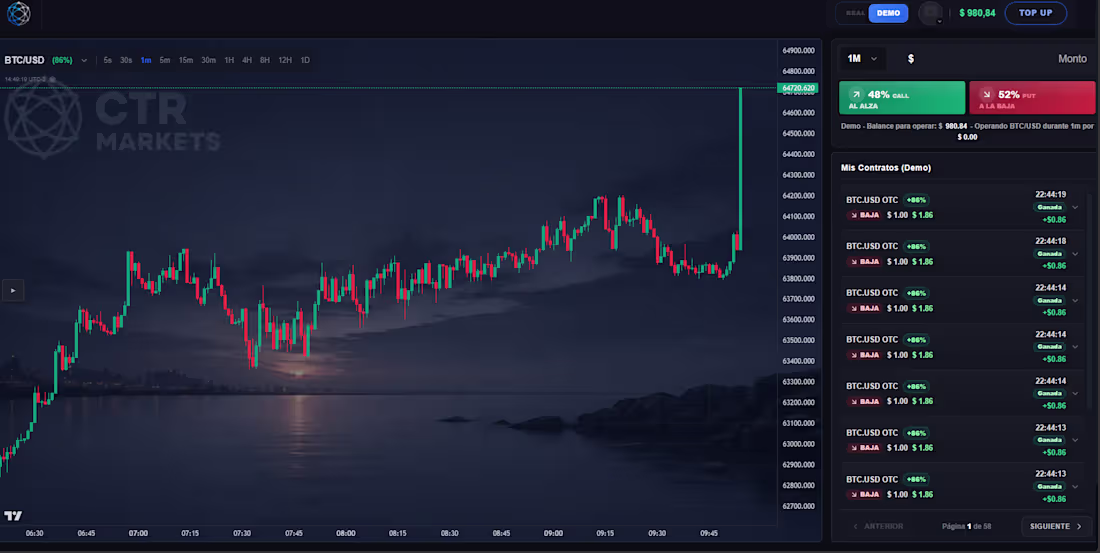Click the 'Demo - Balance para operar' status text
Viewport: 1100px width, 553px height.
[967, 131]
